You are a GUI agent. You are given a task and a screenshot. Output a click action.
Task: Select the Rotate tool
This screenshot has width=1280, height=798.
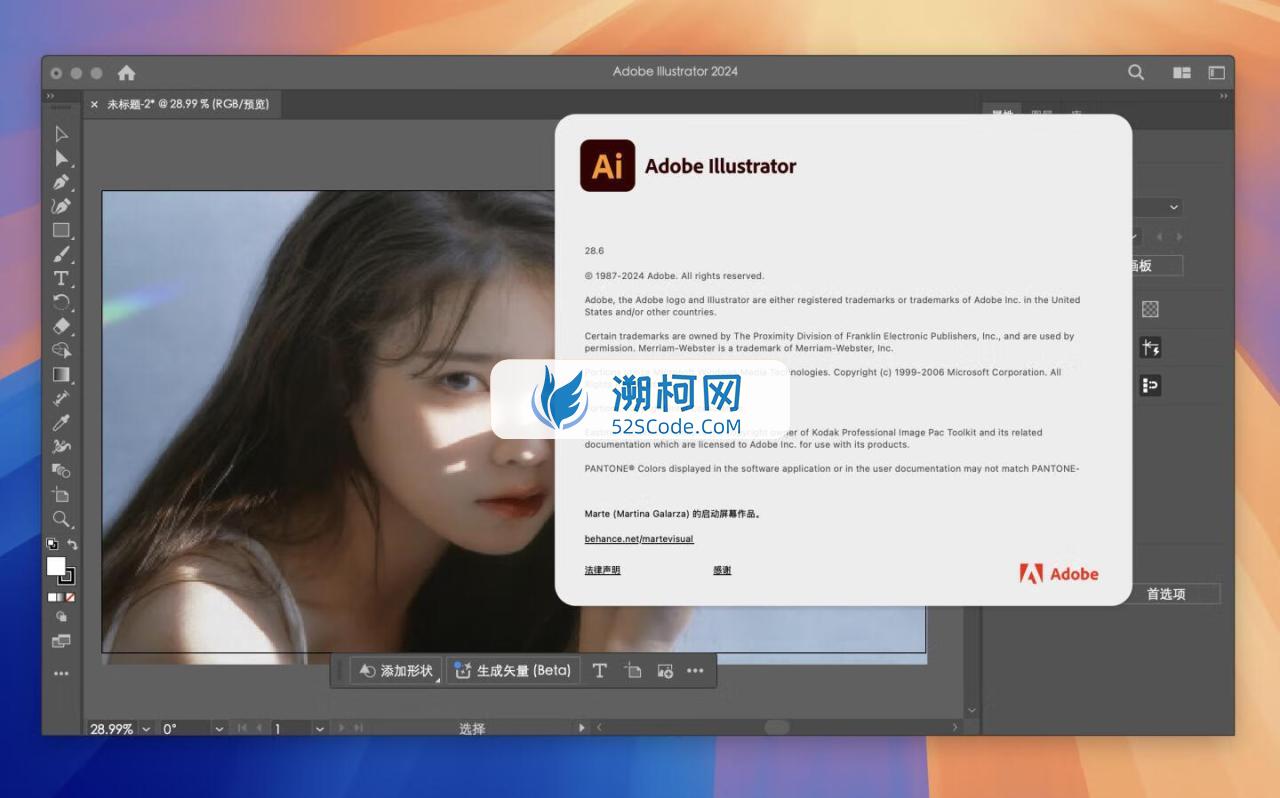point(61,302)
